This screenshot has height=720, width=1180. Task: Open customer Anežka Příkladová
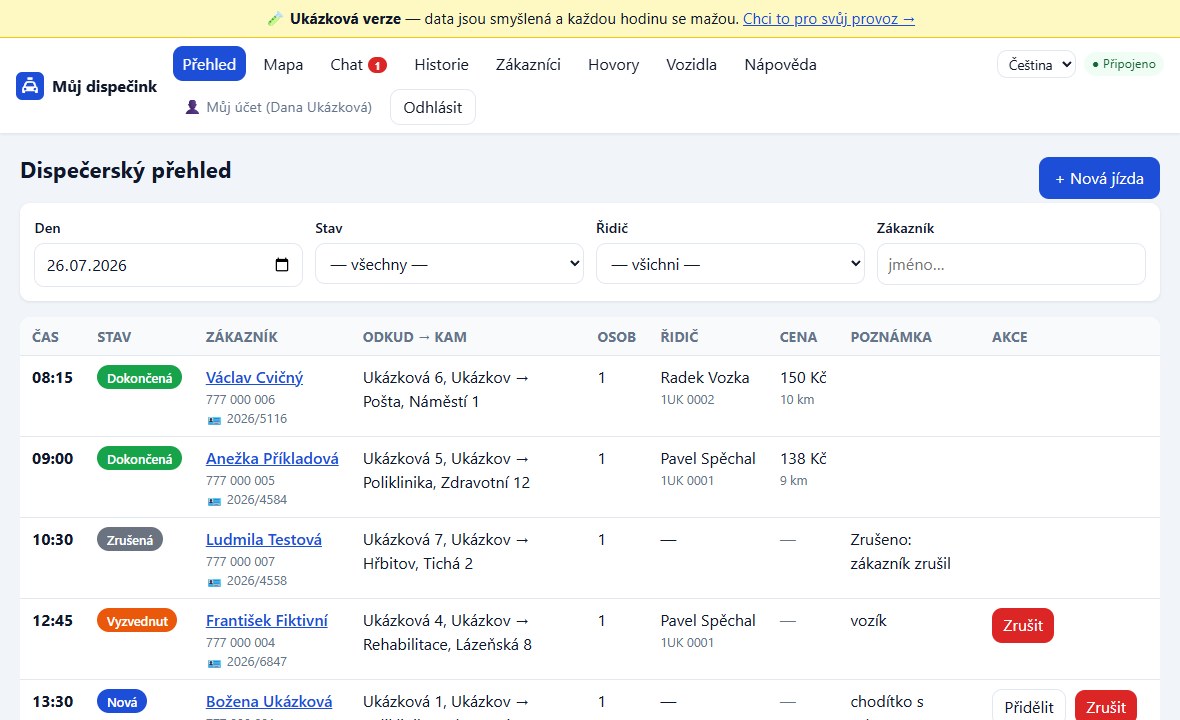click(x=272, y=458)
